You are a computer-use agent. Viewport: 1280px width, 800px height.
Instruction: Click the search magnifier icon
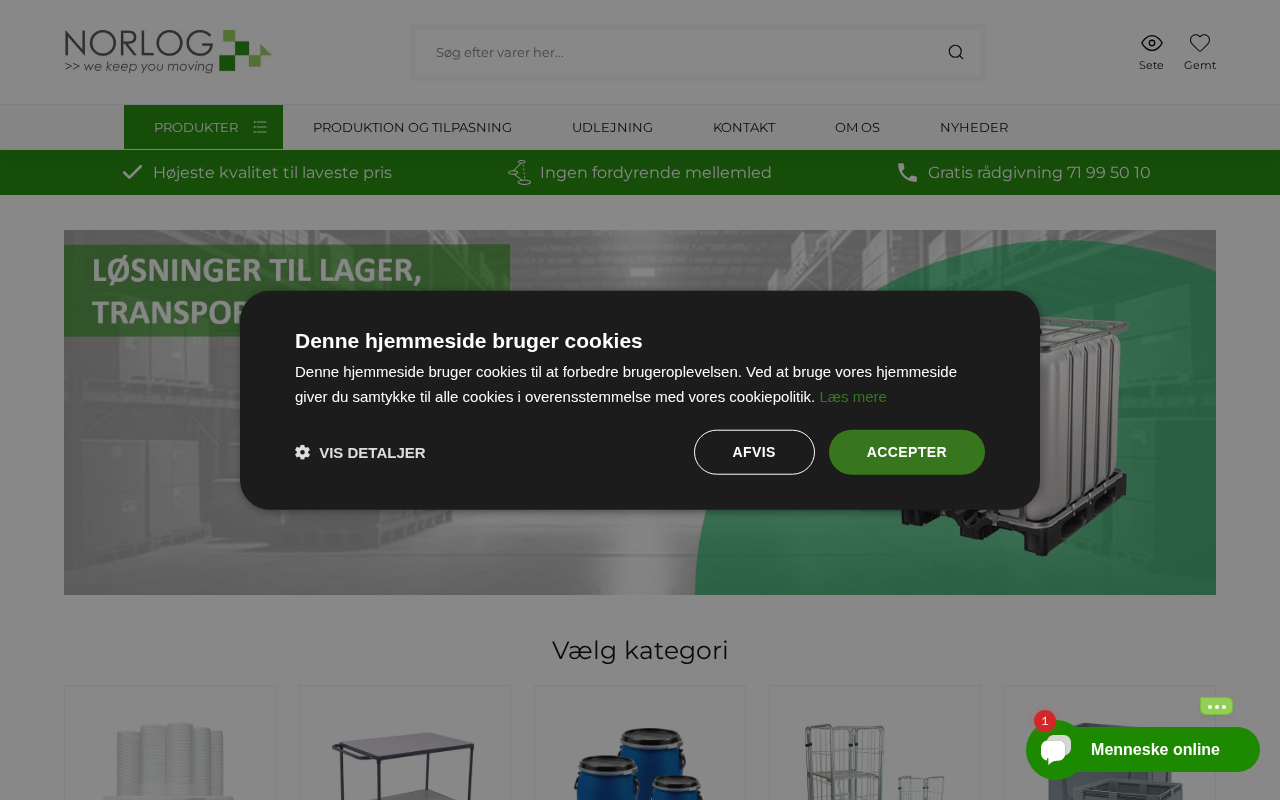(956, 52)
